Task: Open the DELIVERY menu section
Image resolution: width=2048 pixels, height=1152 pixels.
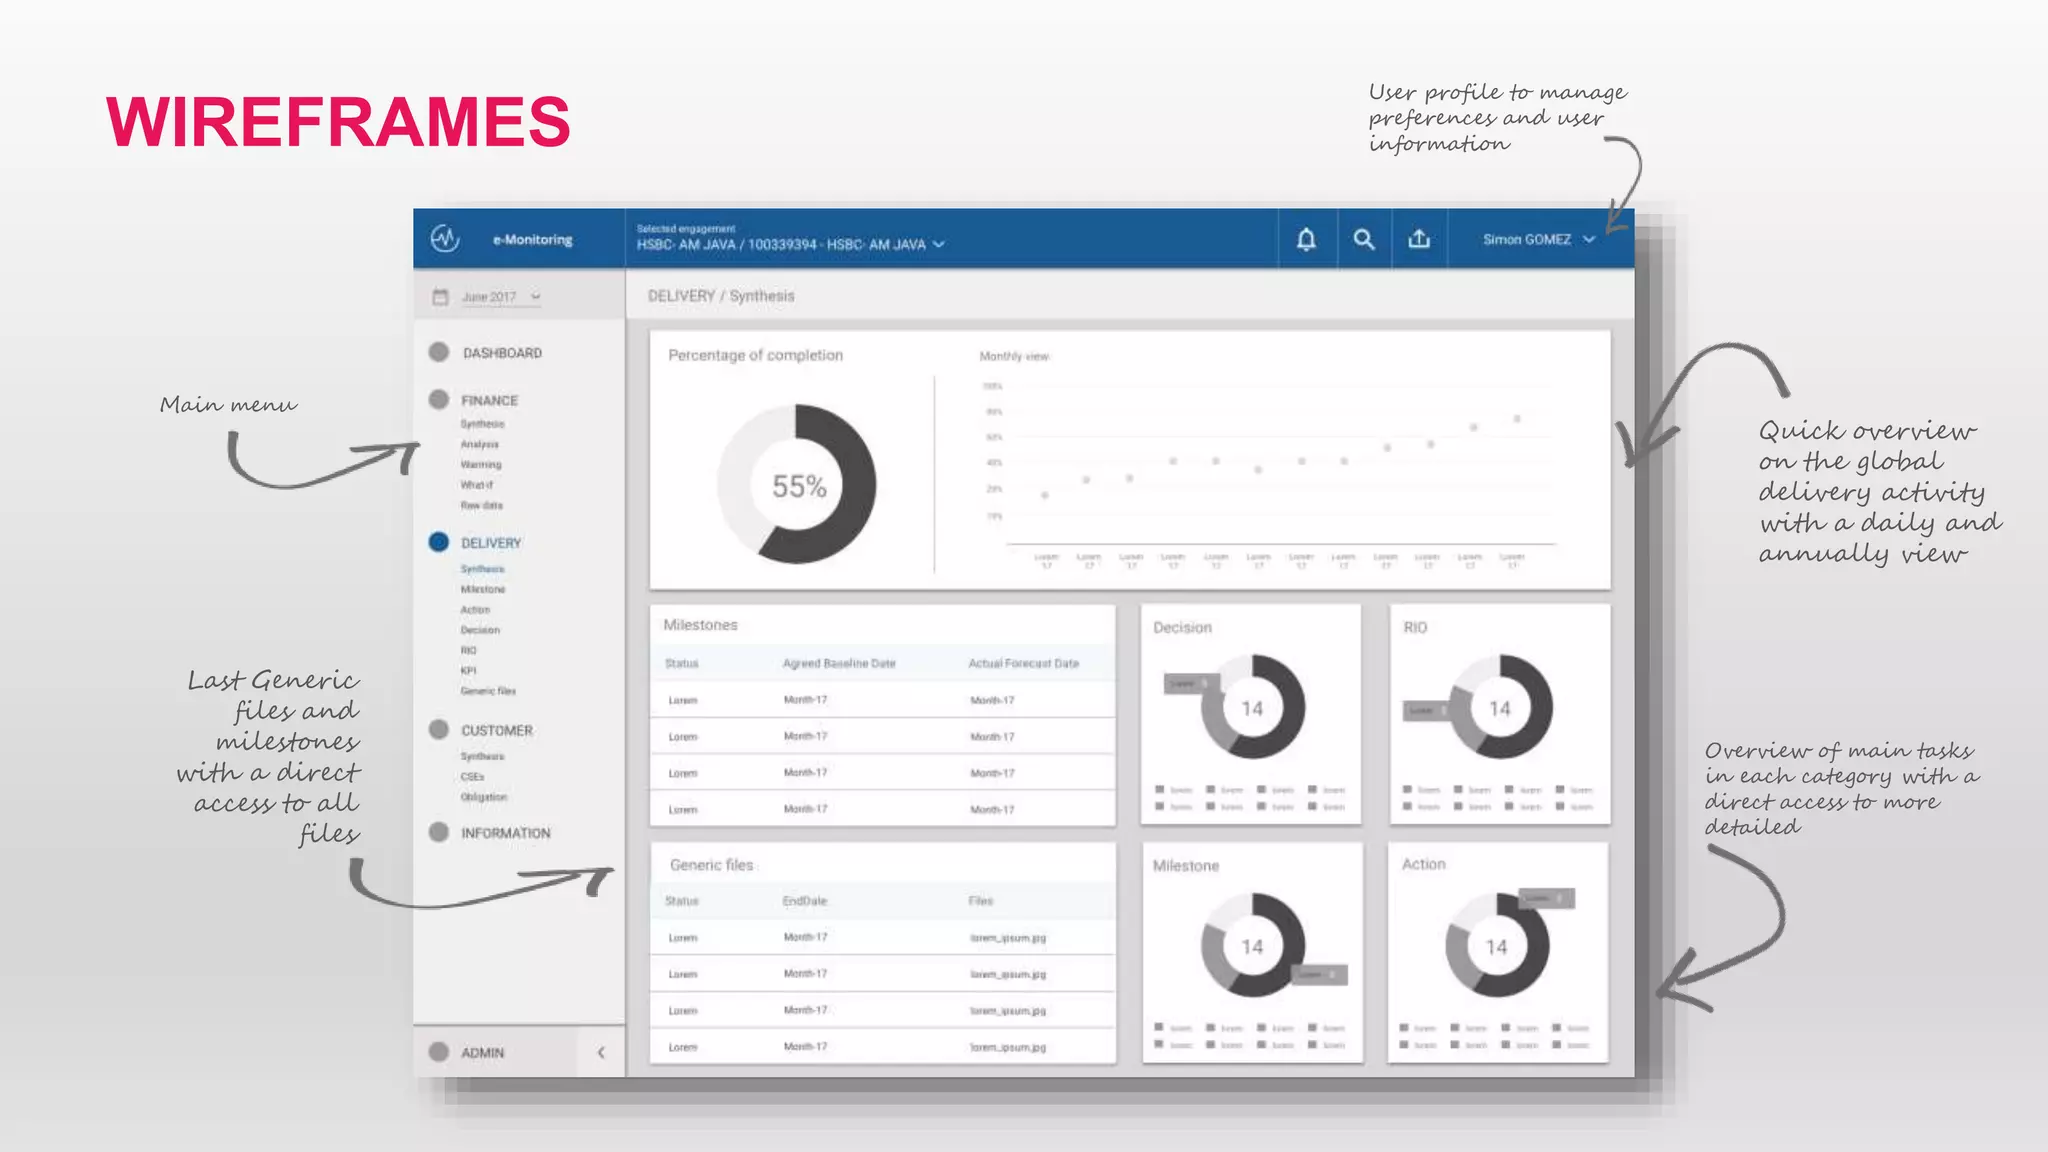Action: (x=491, y=543)
